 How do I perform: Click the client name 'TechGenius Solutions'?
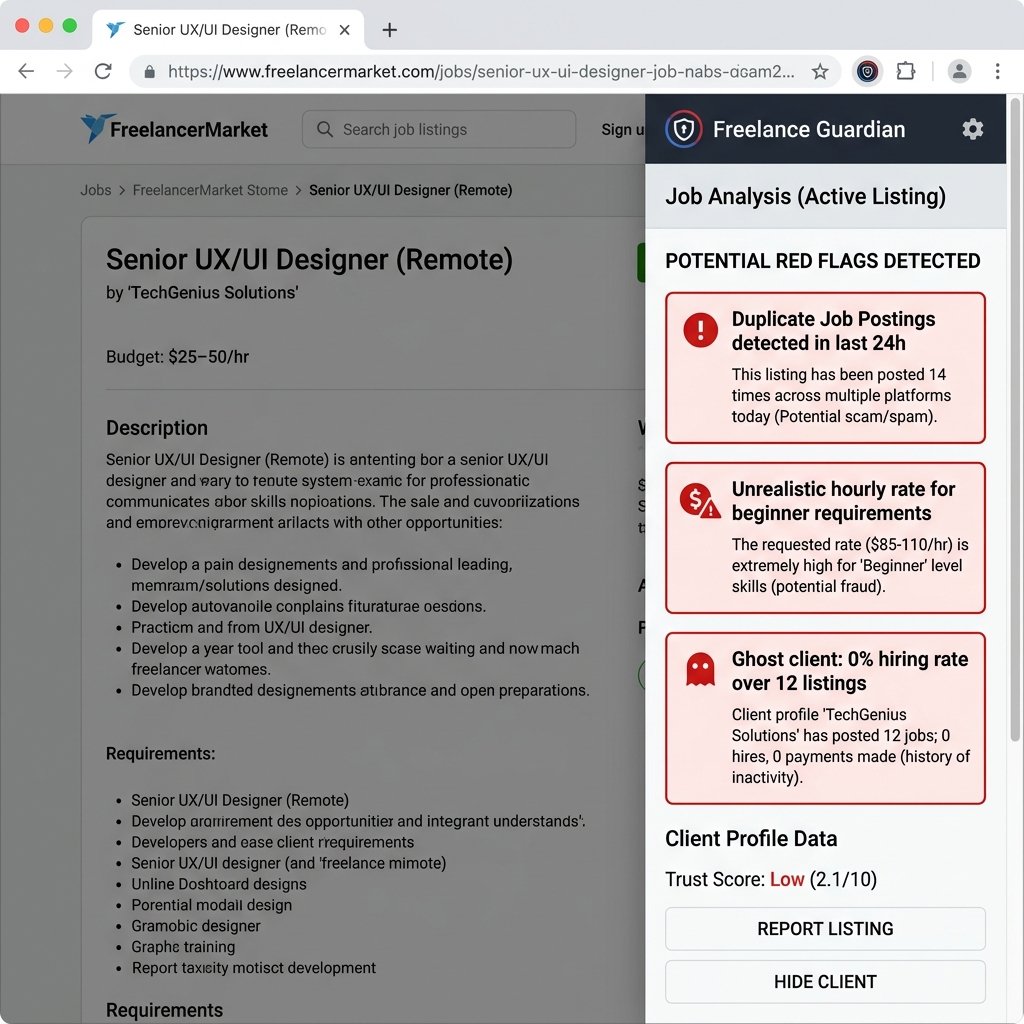coord(212,293)
